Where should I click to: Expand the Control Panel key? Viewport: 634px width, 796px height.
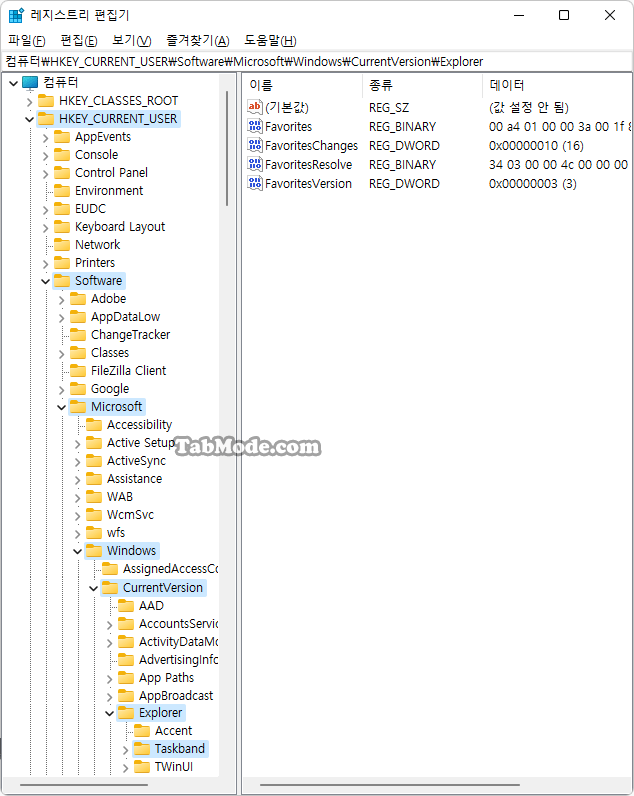point(46,174)
